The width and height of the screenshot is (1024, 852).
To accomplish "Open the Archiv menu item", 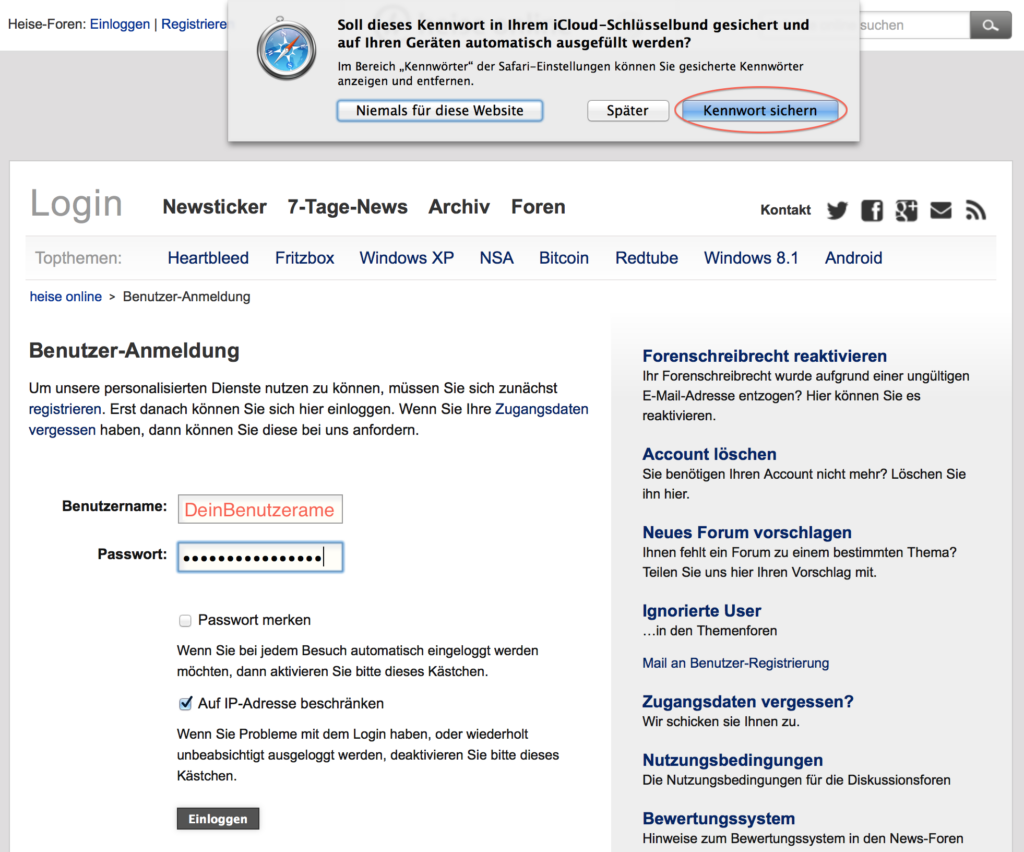I will click(459, 207).
